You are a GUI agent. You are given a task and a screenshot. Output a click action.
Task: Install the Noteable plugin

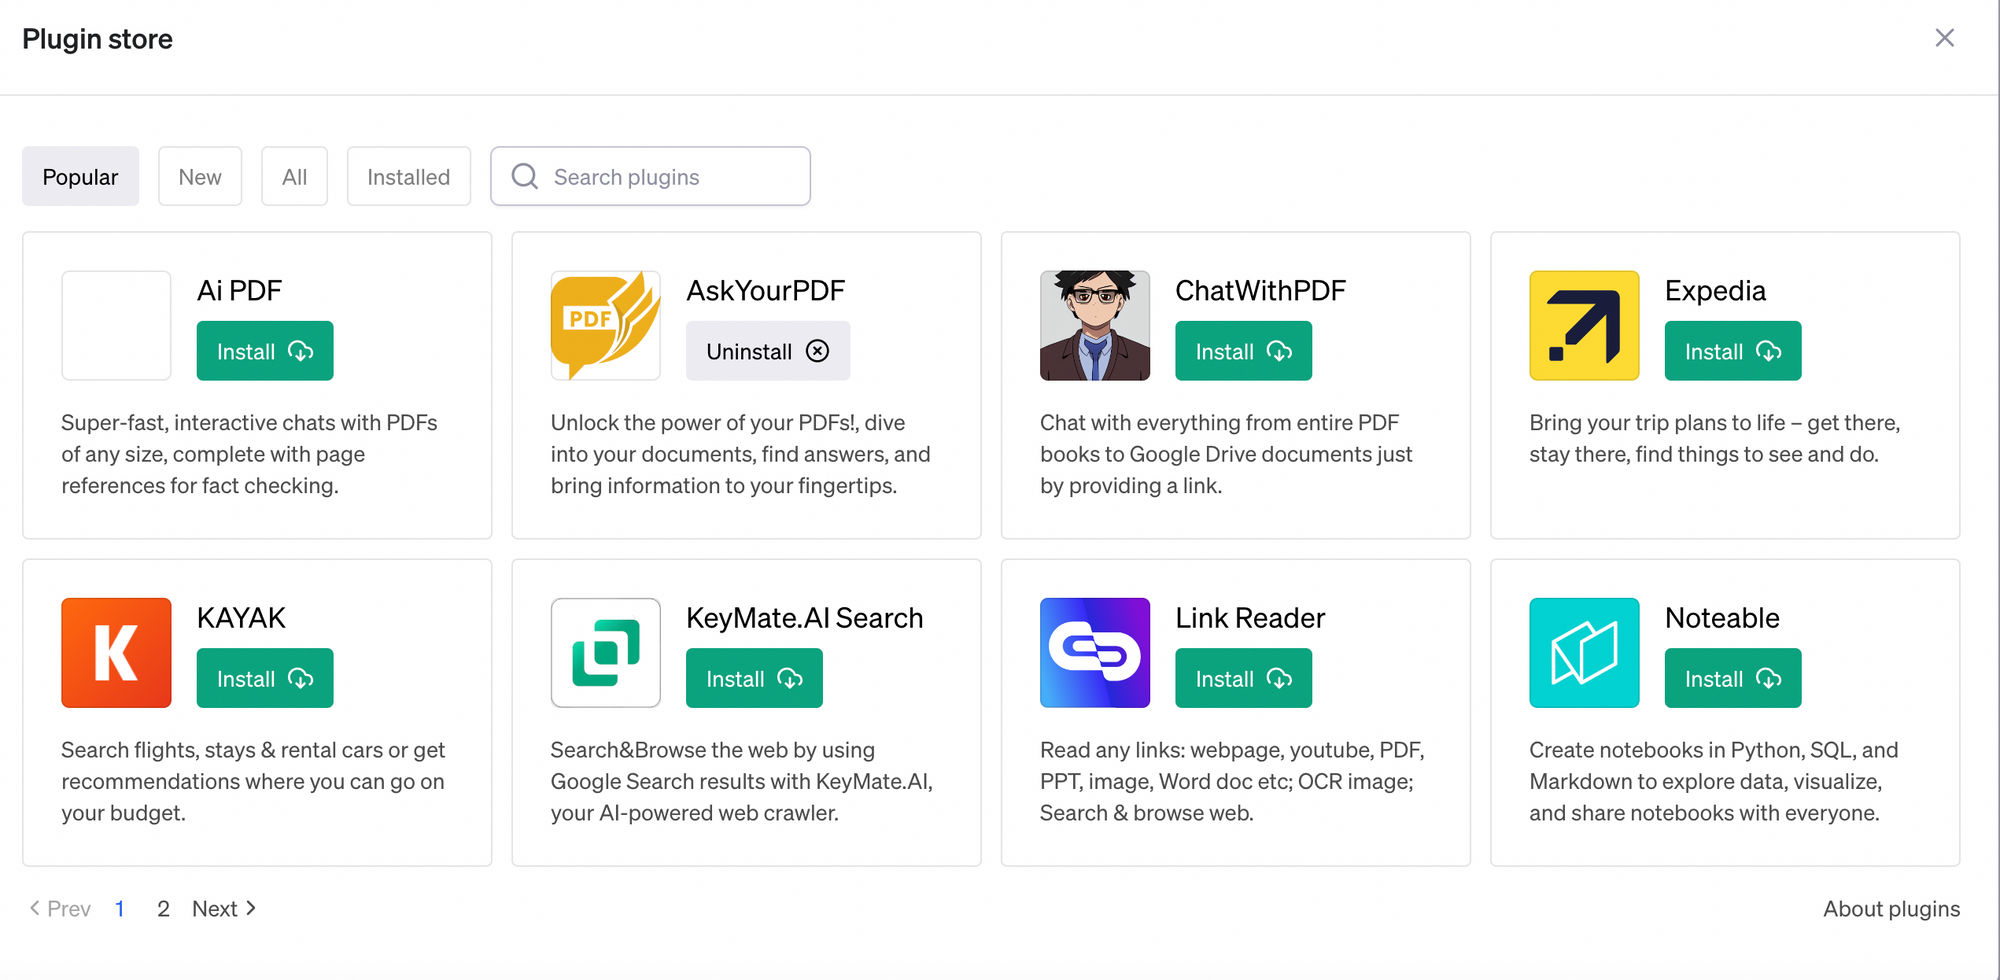point(1733,678)
